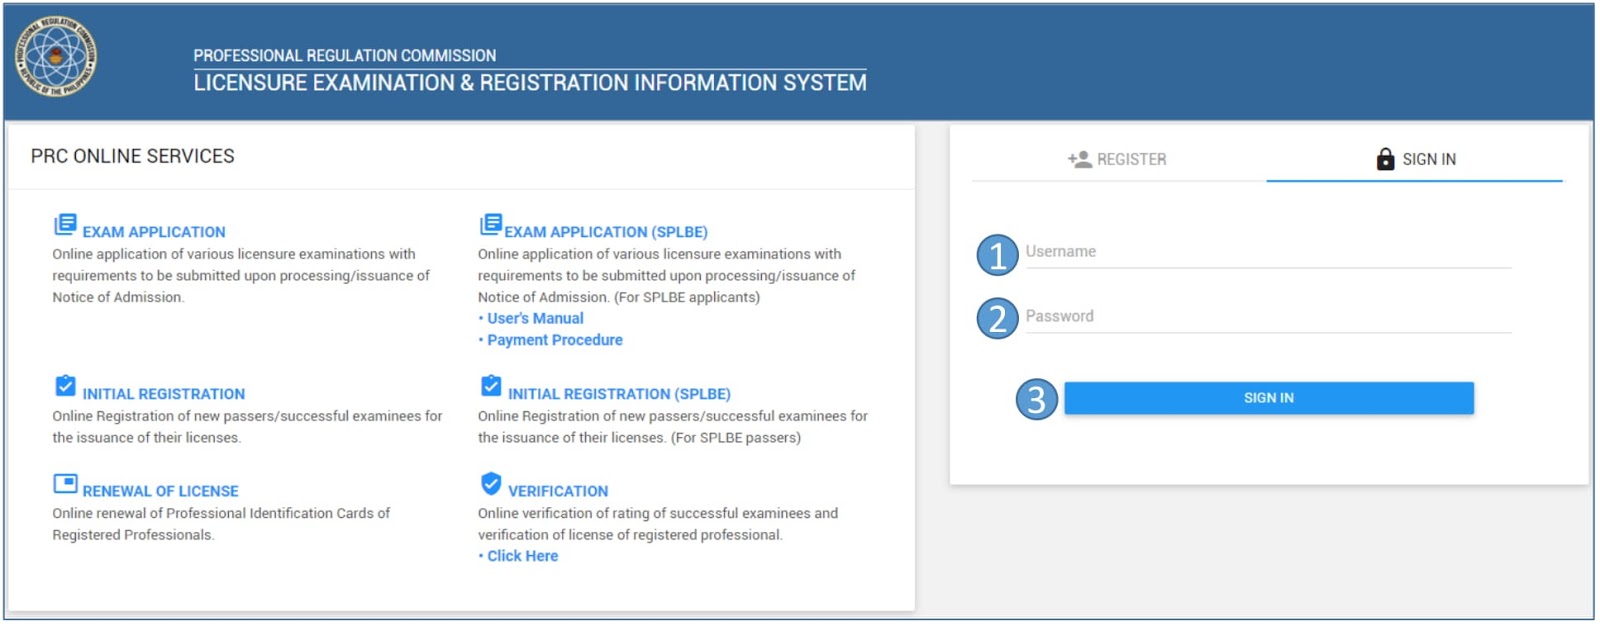The image size is (1600, 631).
Task: Open the INITIAL REGISTRATION link
Action: [x=164, y=395]
